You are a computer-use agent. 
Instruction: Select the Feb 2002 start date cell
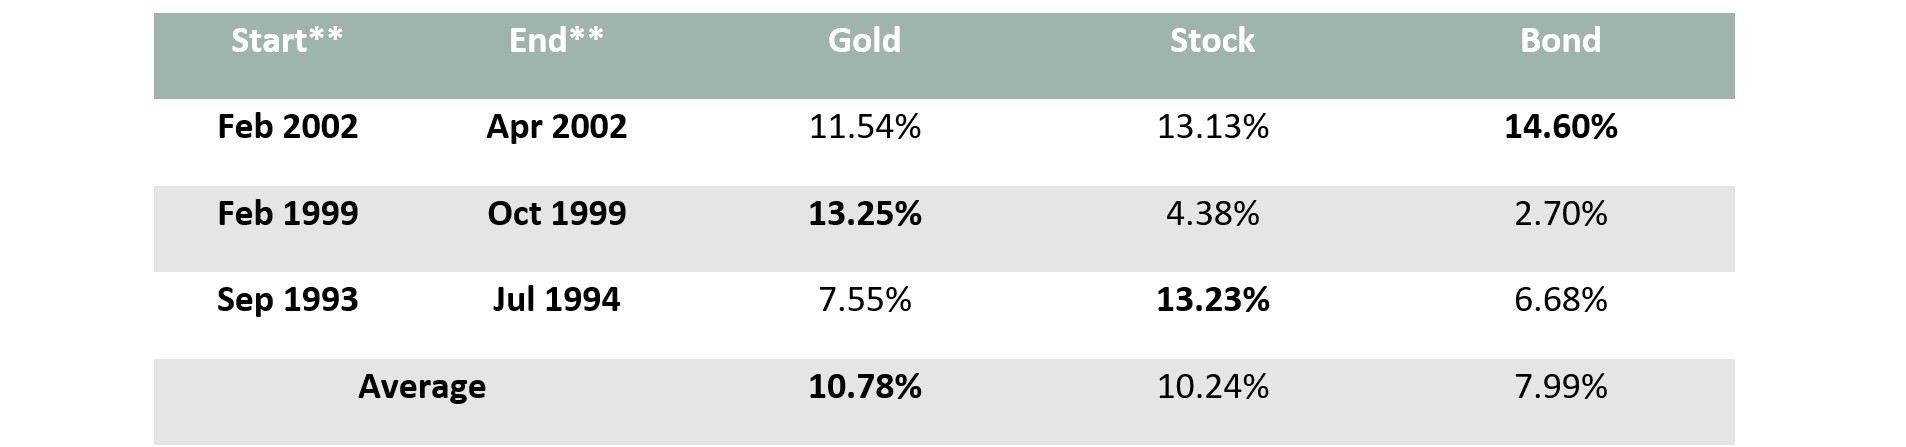coord(287,127)
